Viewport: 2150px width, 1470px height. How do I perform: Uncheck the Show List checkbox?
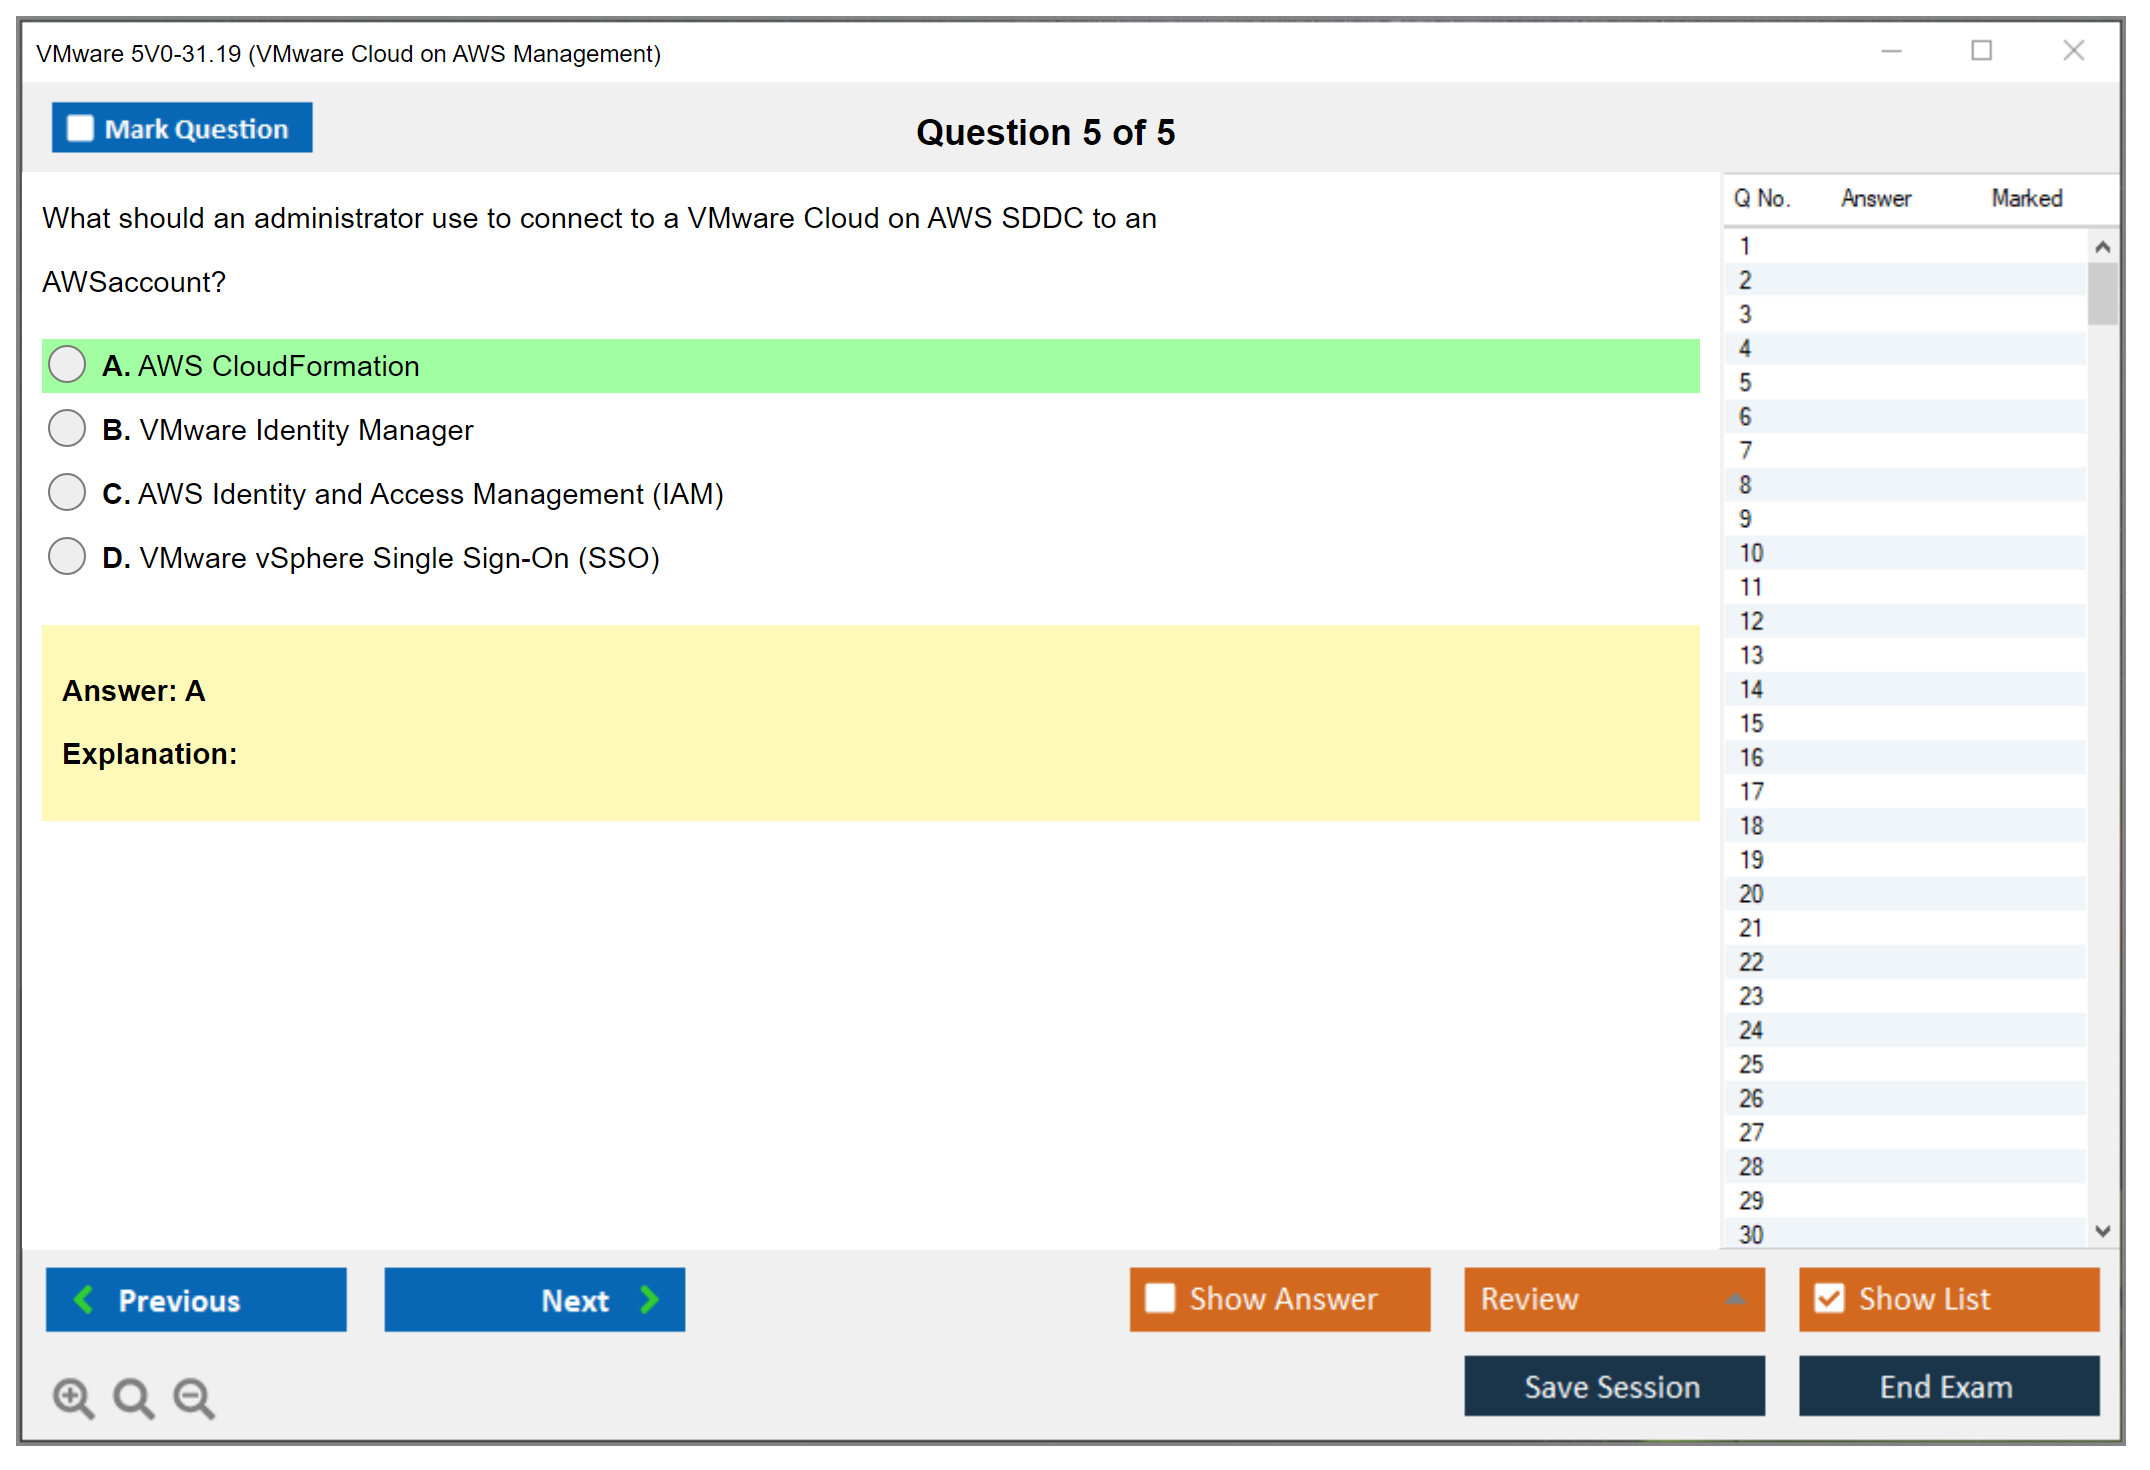1829,1298
